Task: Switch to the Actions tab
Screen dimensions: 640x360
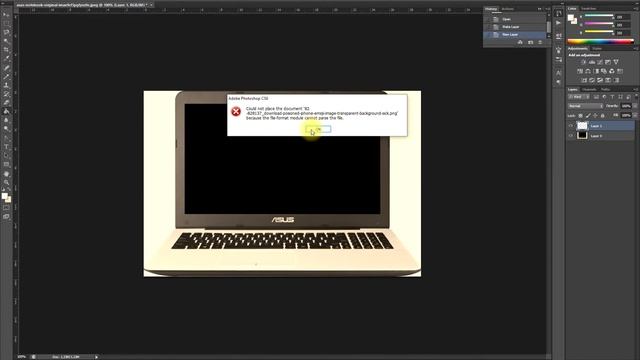Action: (x=507, y=9)
